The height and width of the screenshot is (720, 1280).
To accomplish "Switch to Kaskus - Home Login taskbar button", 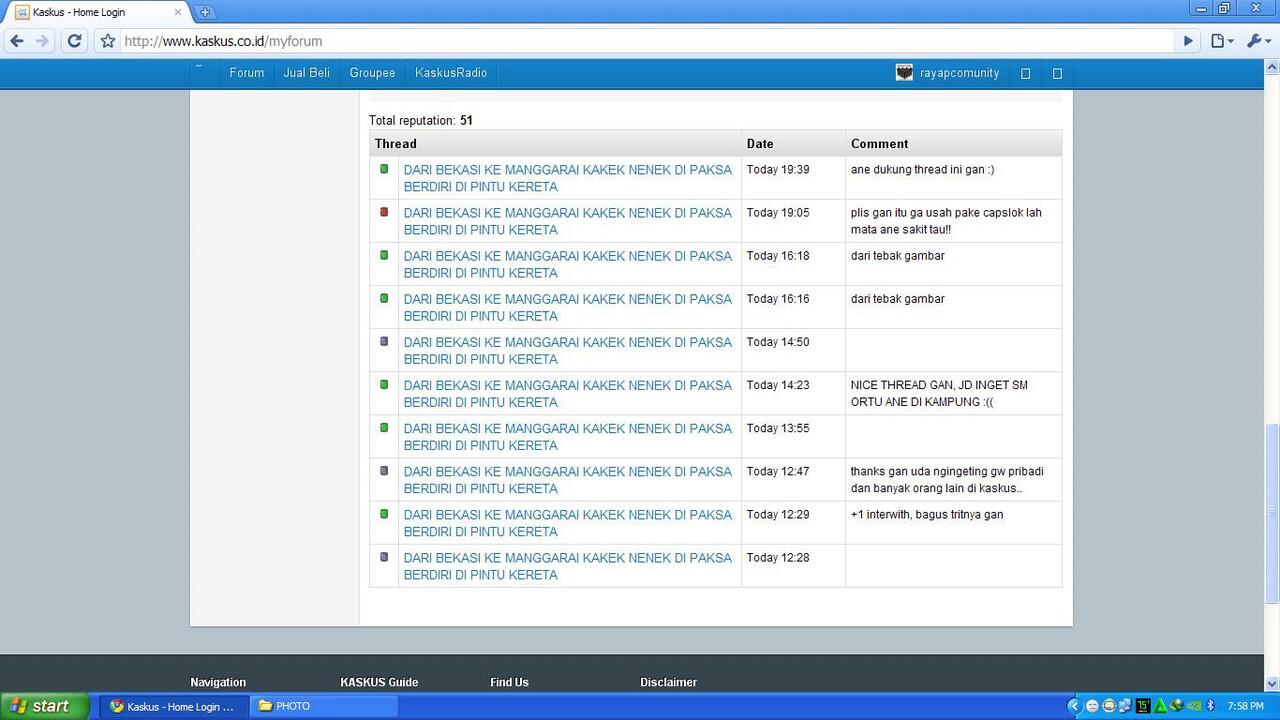I will 173,706.
